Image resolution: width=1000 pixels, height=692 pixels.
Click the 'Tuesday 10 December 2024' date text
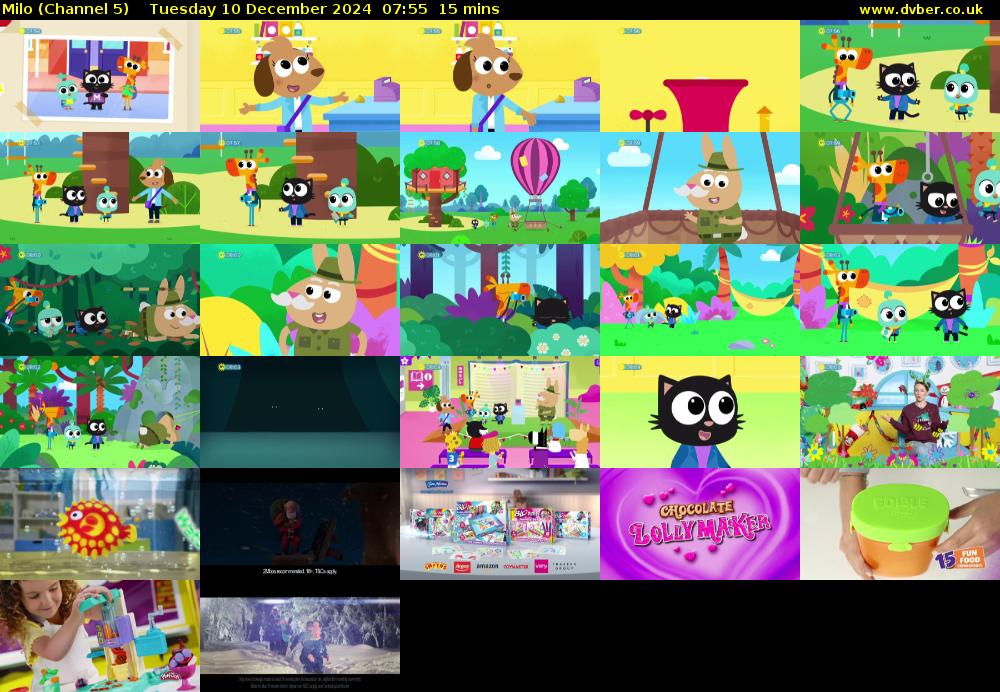[260, 9]
